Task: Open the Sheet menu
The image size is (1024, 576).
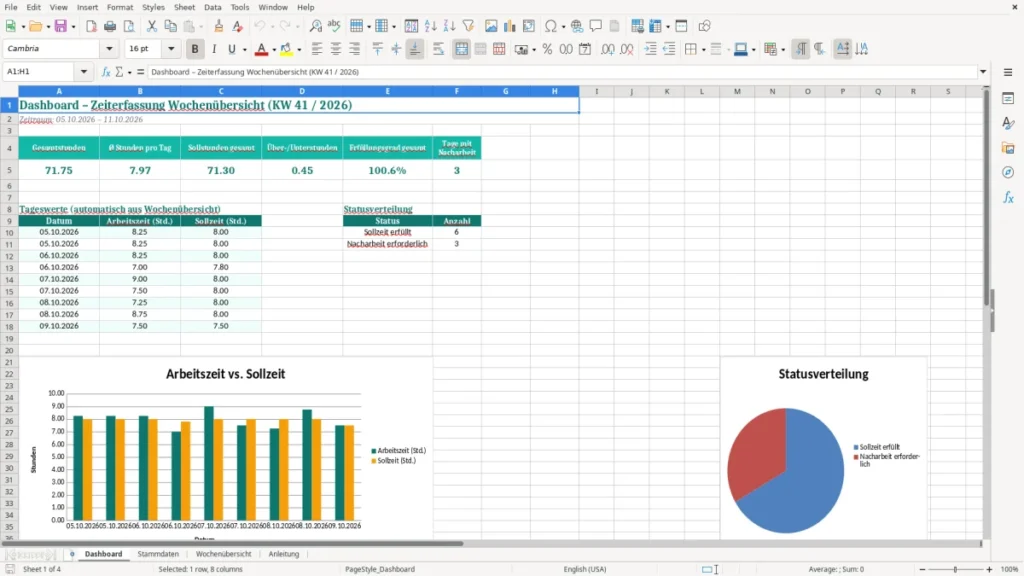Action: (x=184, y=7)
